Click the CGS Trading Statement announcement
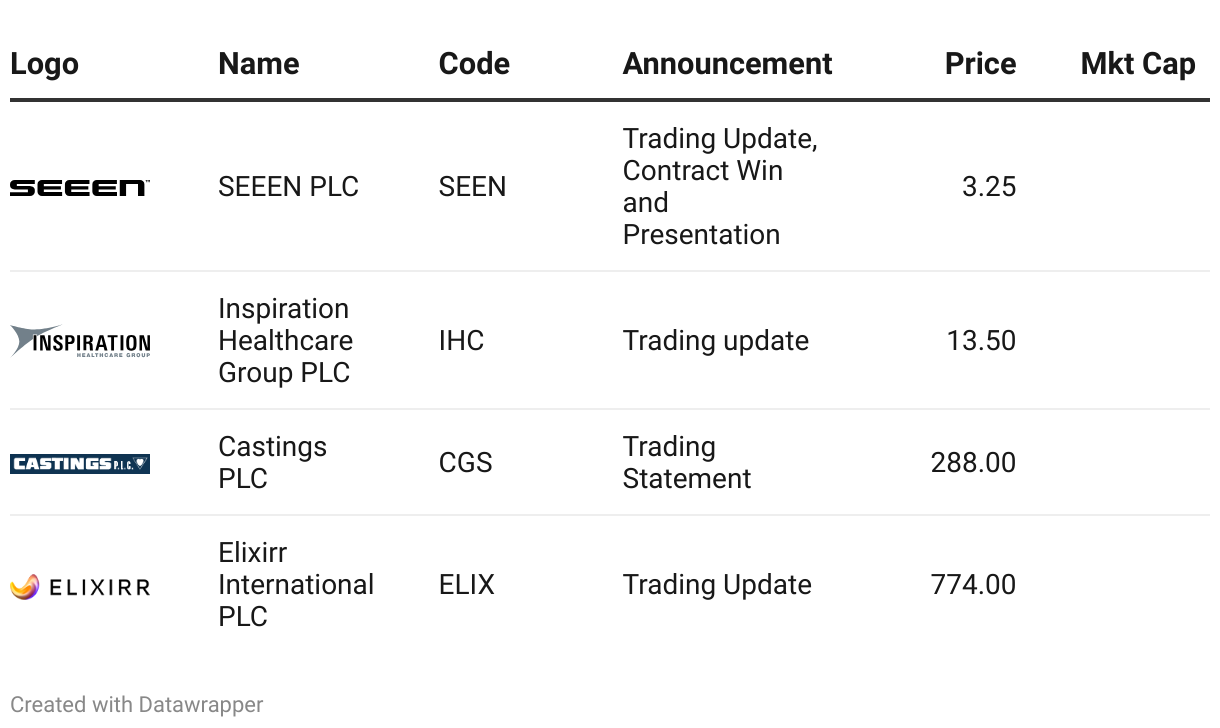The height and width of the screenshot is (728, 1220). point(687,463)
